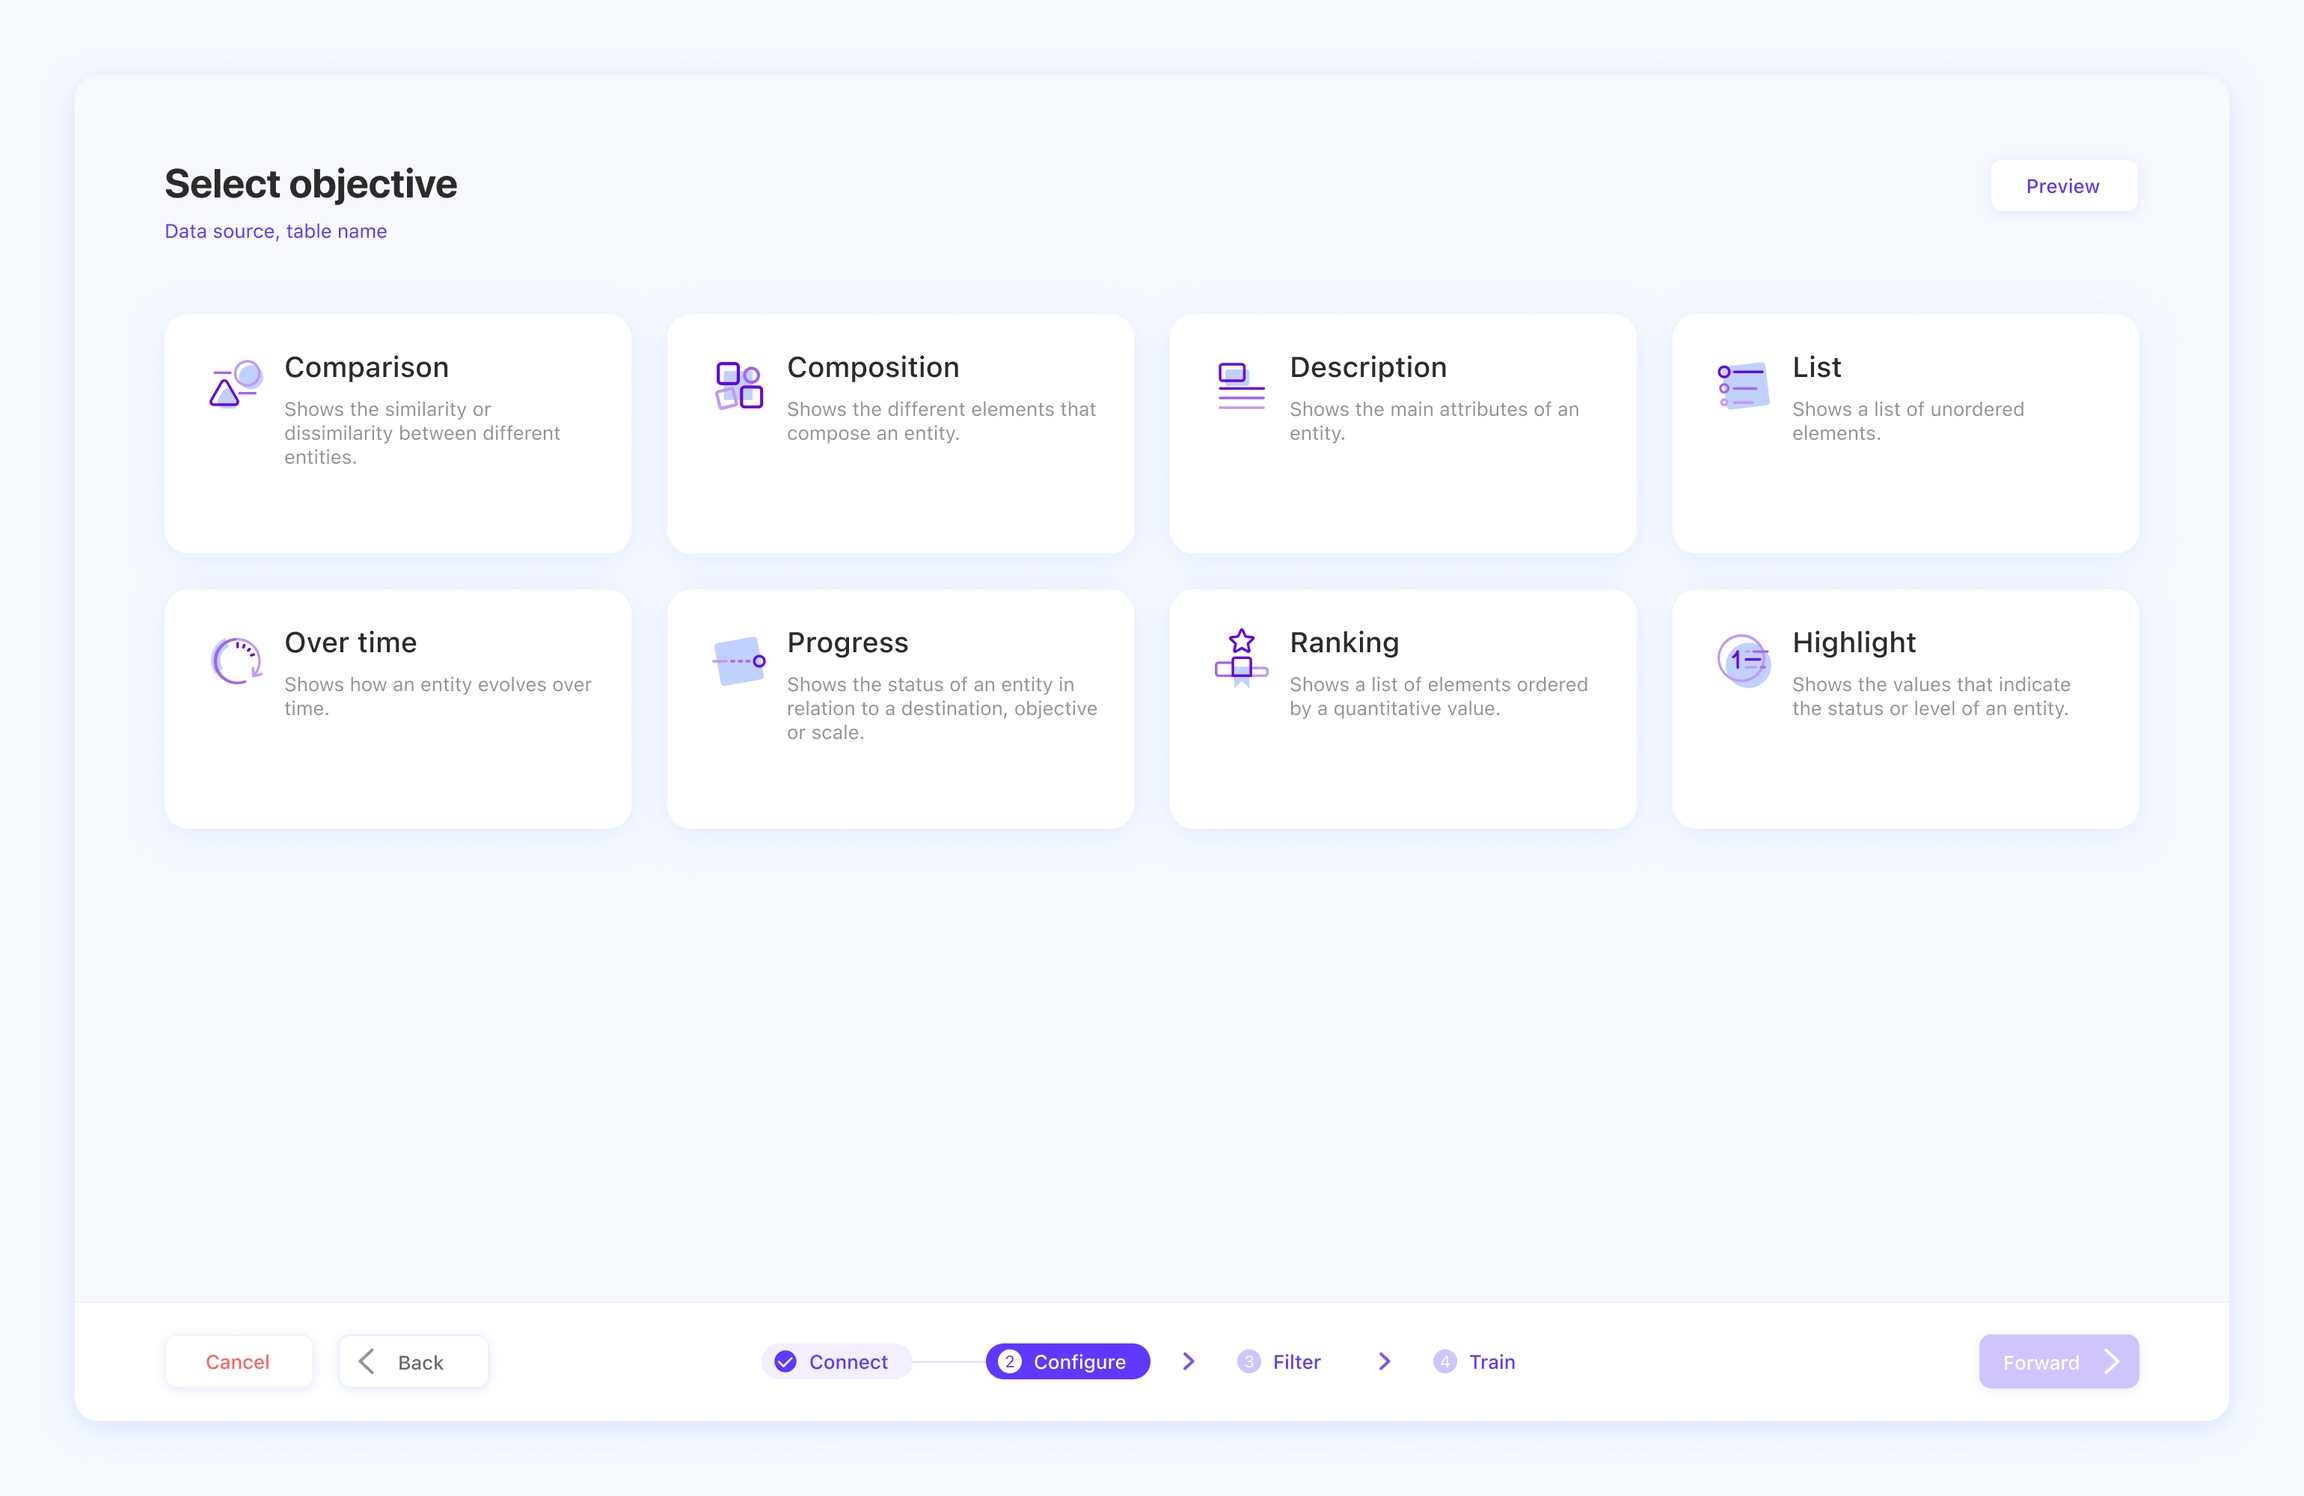Click the Highlight number icon

[1743, 660]
